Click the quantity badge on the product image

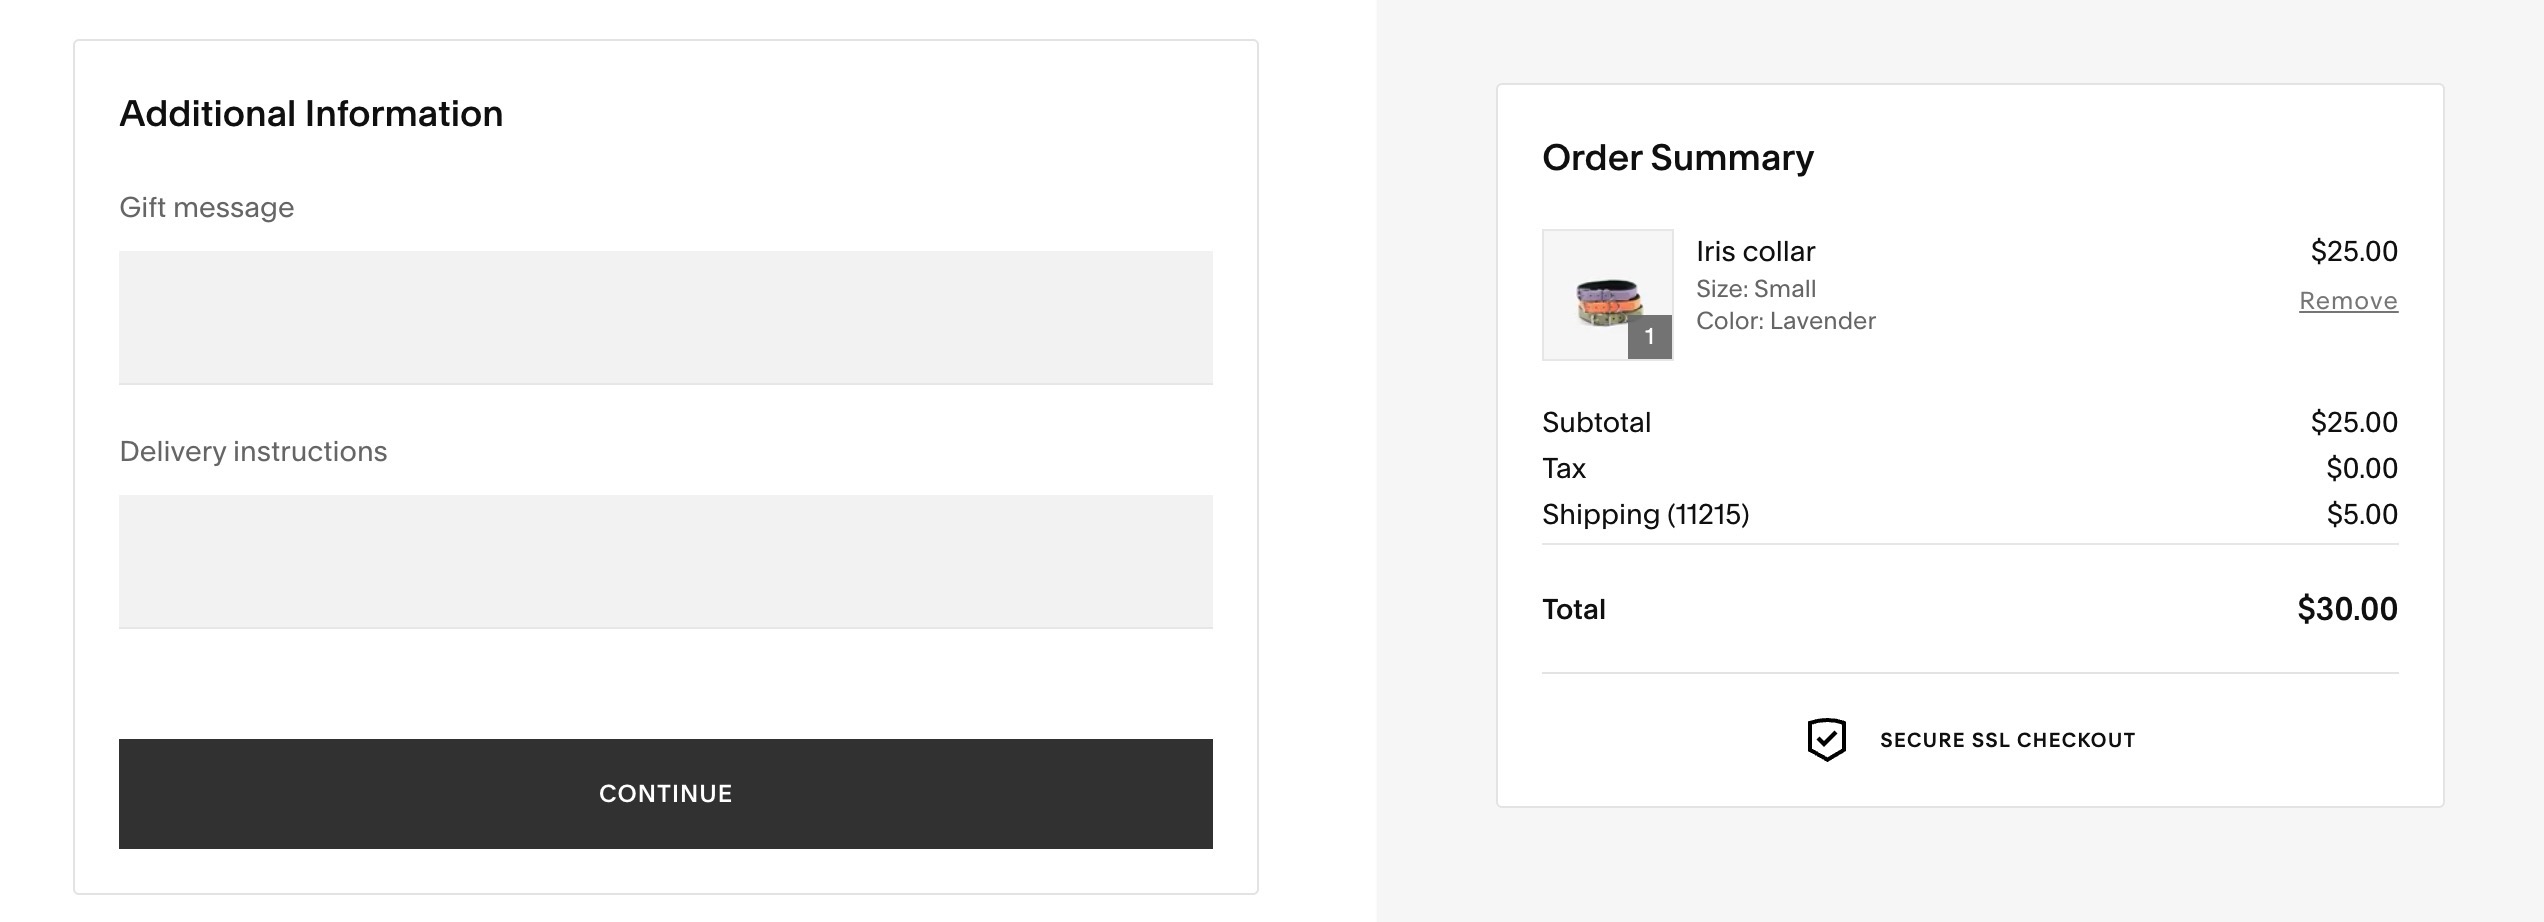click(1650, 337)
